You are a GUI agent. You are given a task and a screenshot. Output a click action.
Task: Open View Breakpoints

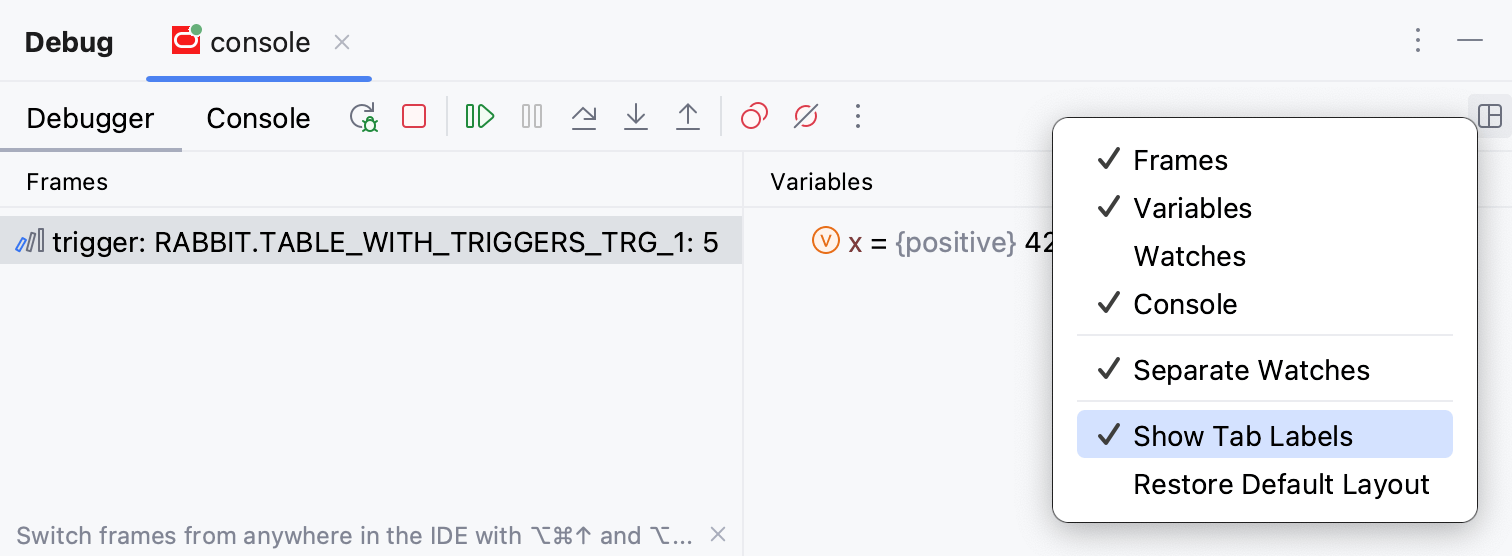click(754, 117)
